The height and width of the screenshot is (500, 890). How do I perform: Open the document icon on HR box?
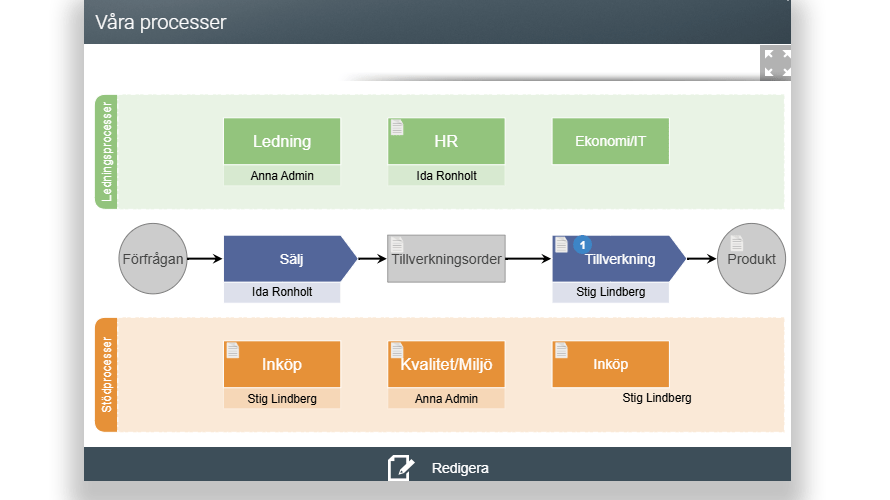click(x=397, y=128)
